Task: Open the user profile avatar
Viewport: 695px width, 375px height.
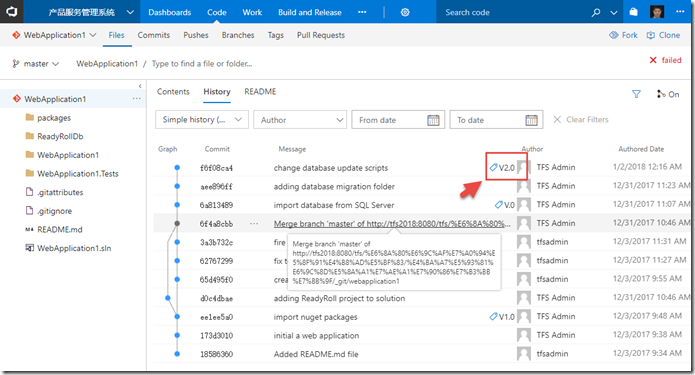Action: 657,12
